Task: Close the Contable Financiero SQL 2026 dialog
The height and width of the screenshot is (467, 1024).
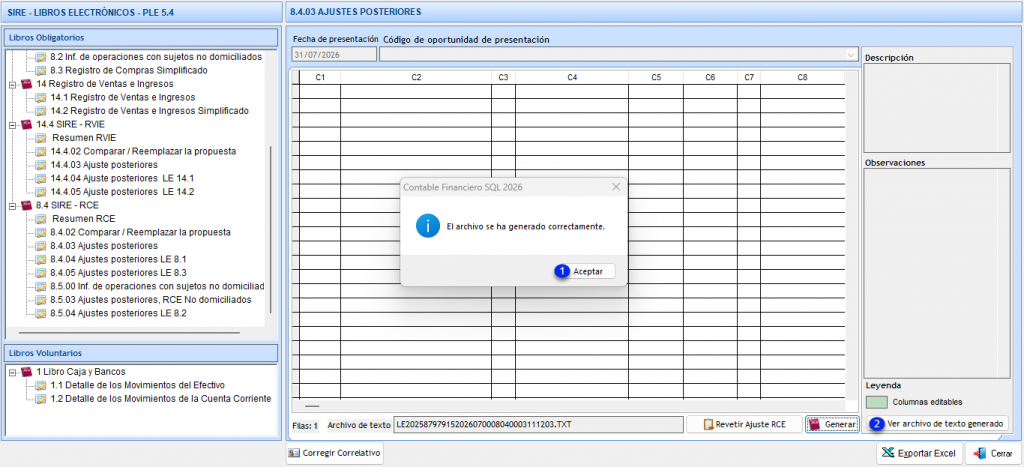Action: click(x=615, y=187)
